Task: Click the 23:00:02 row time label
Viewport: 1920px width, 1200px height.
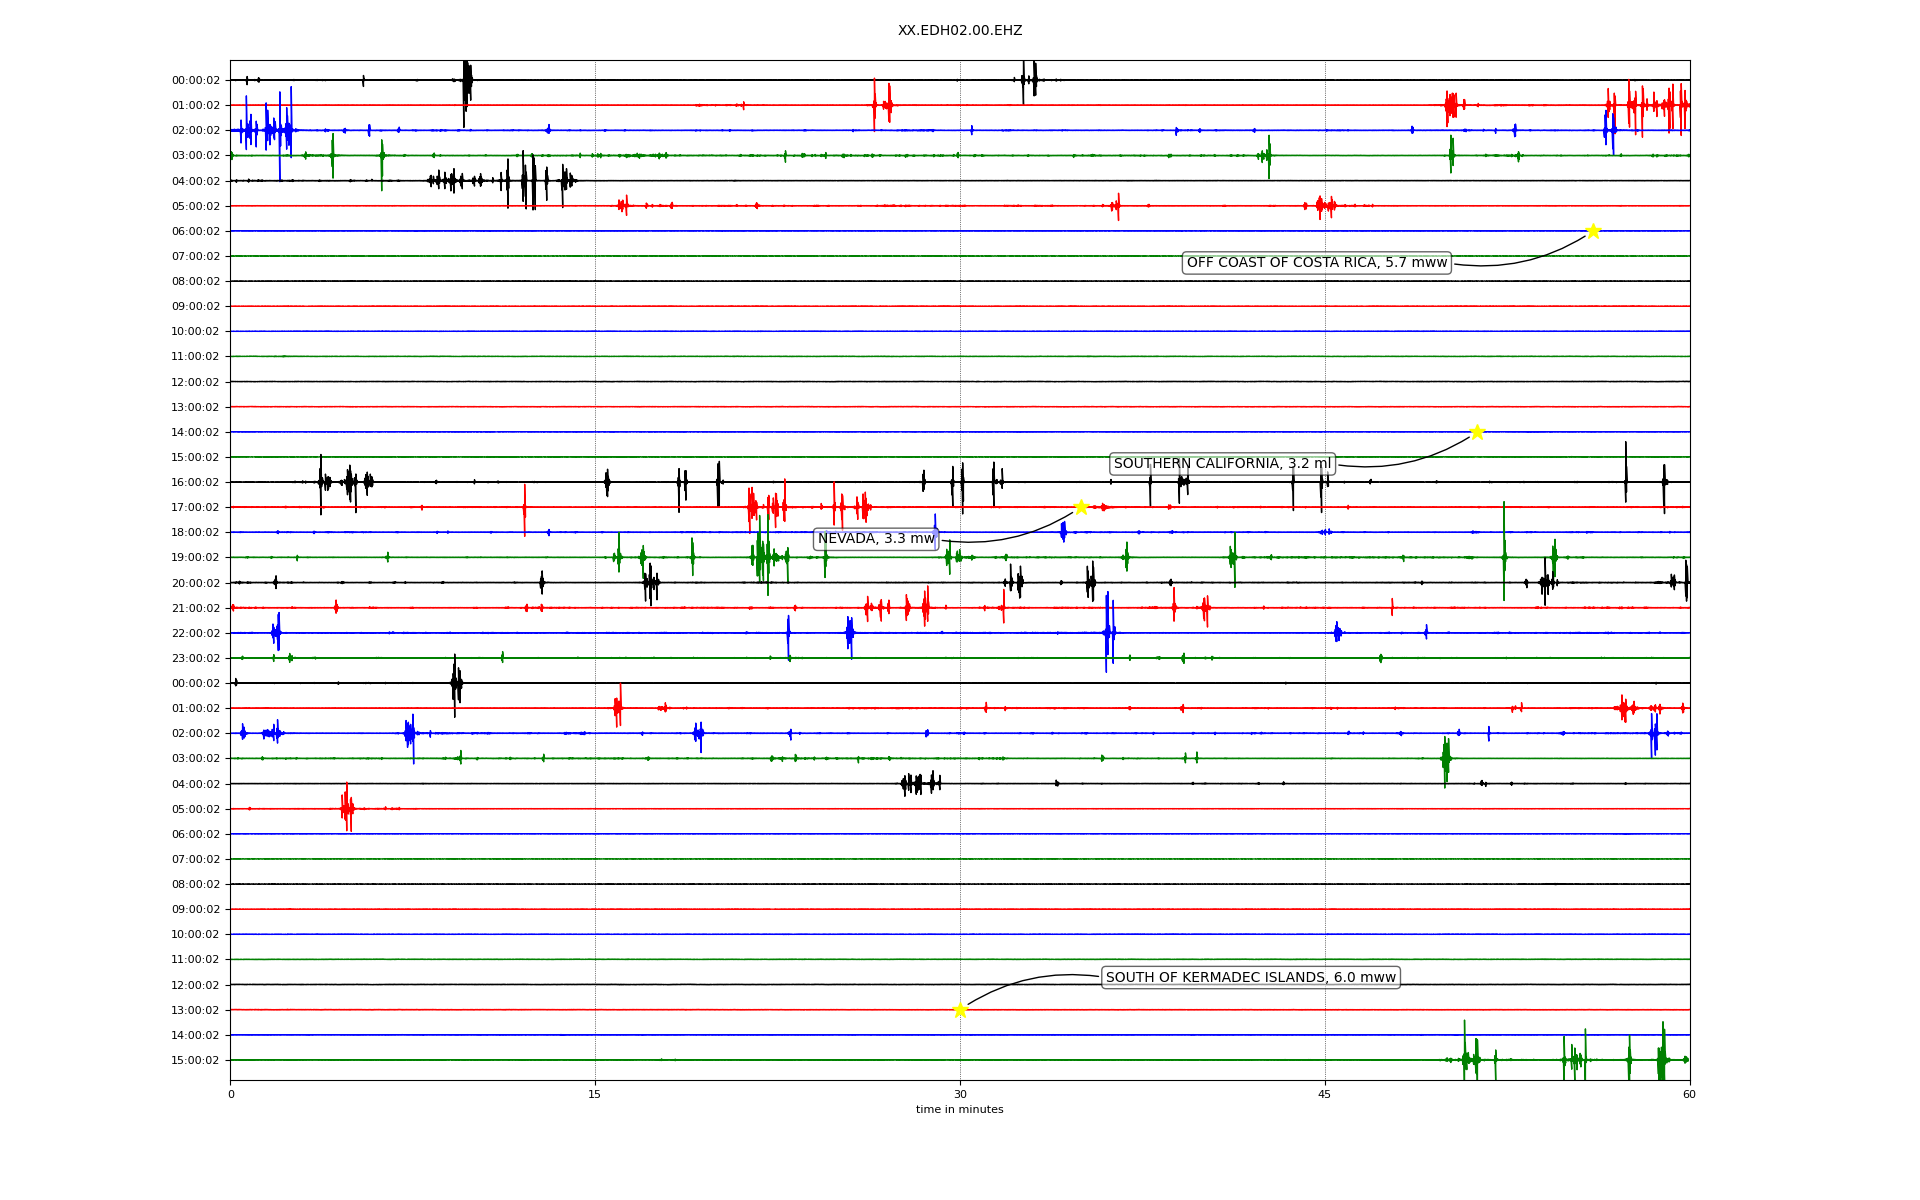Action: 196,658
